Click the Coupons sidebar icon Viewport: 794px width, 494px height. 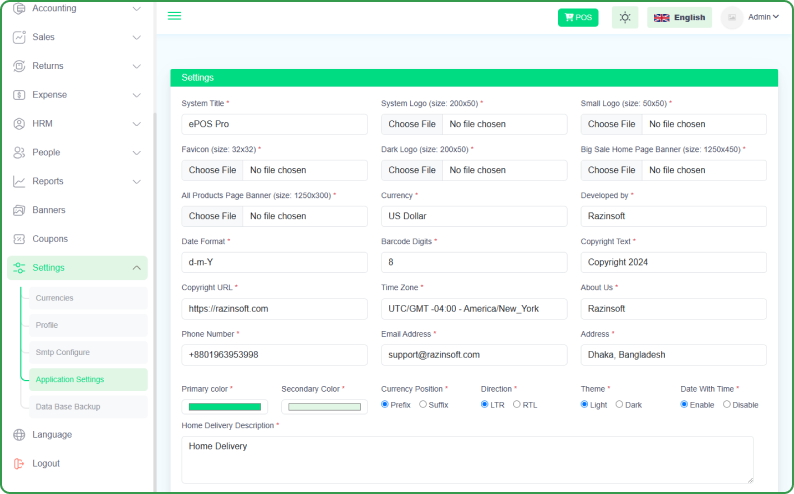(19, 239)
